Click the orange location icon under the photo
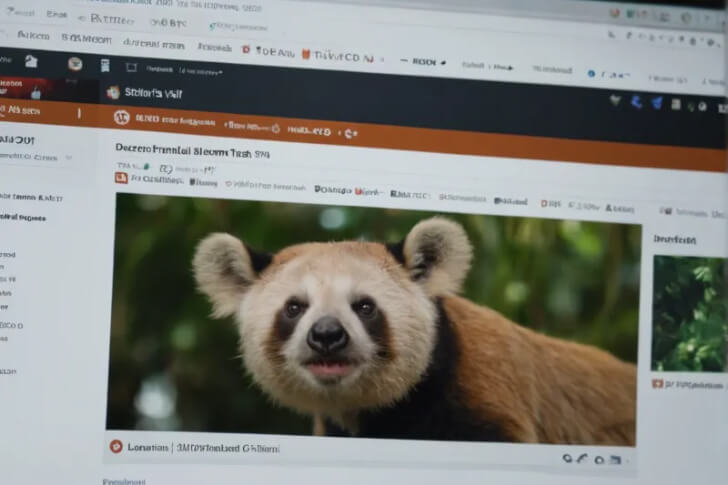Viewport: 728px width, 485px height. (x=116, y=447)
